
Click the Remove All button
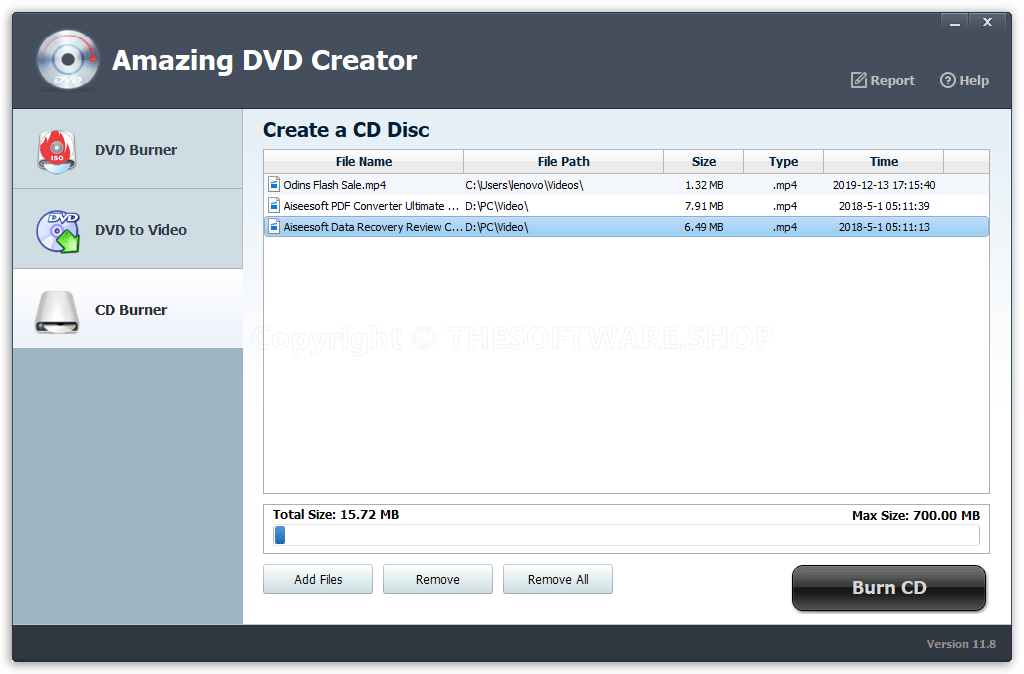click(x=557, y=578)
